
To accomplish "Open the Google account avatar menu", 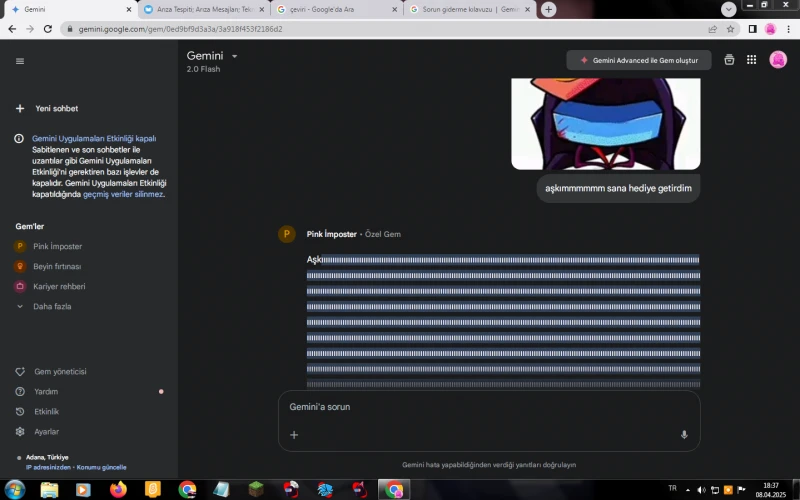I will coord(778,60).
